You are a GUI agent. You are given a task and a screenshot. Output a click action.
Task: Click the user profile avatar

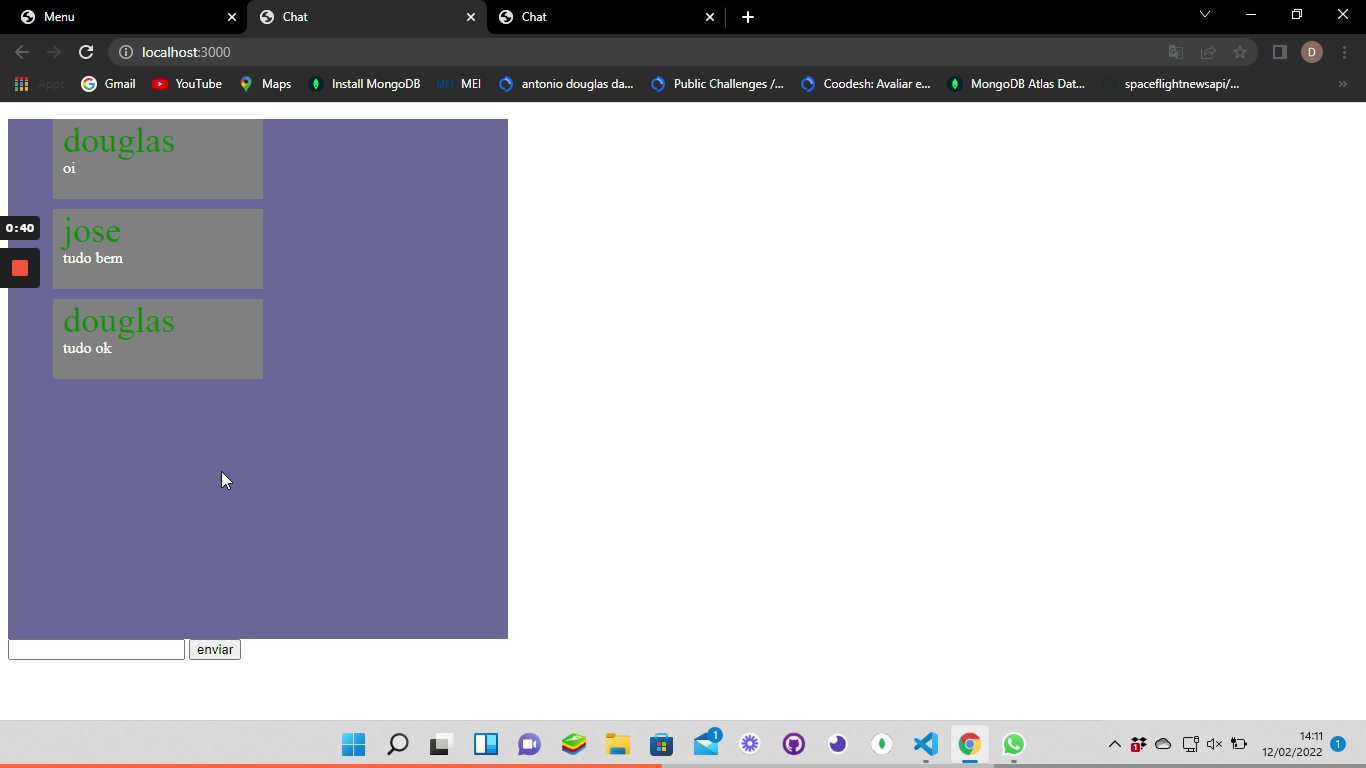pos(1312,52)
